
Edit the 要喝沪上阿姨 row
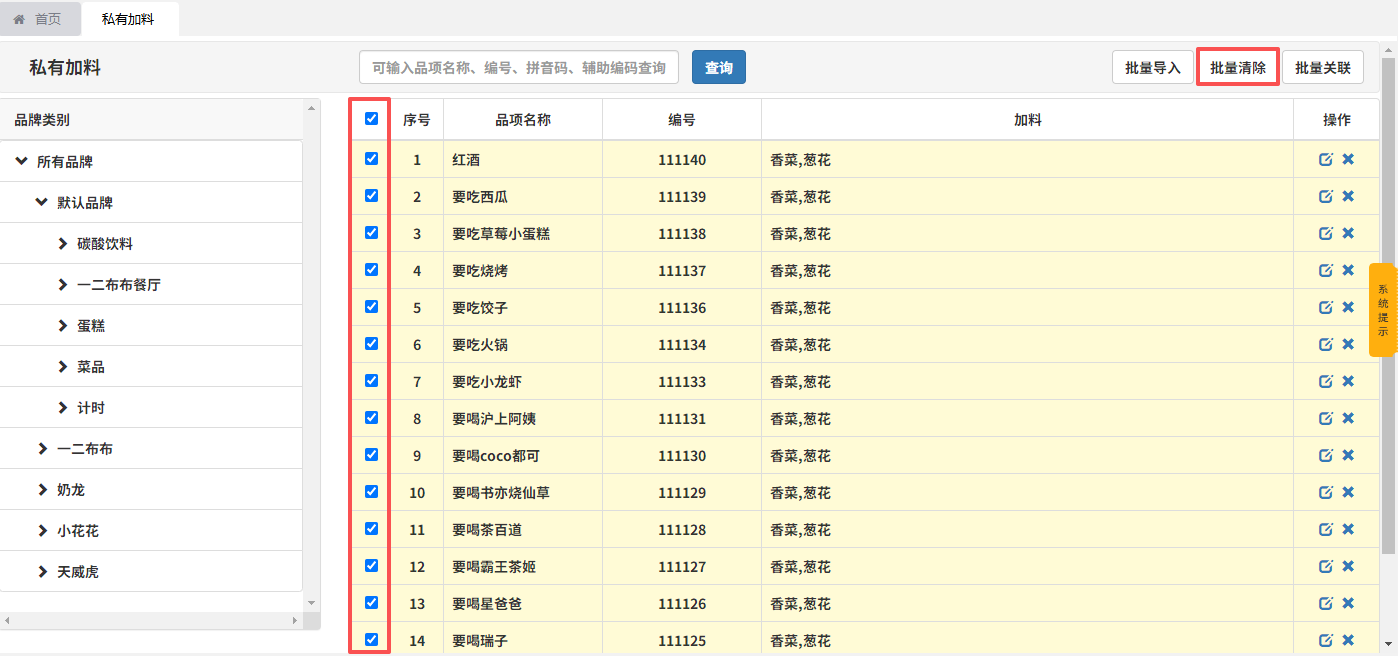1326,418
